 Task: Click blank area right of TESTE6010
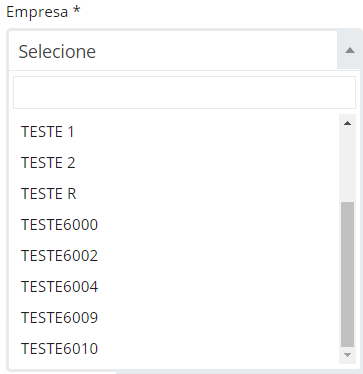[217, 349]
